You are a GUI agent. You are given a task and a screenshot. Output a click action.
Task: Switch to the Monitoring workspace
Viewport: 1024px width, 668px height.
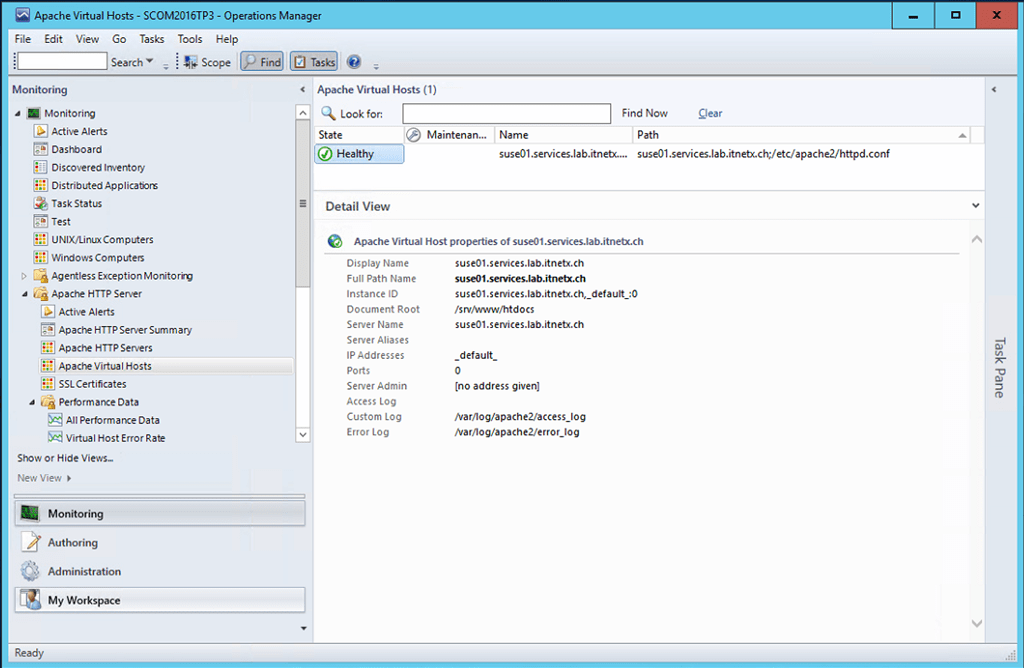click(159, 514)
